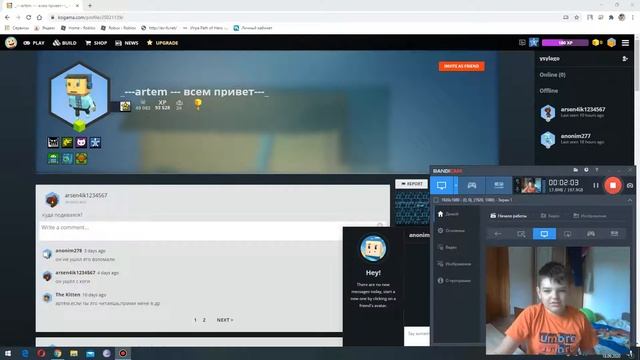
Task: Select Bandicam screen recording mode in top bar
Action: pos(442,185)
